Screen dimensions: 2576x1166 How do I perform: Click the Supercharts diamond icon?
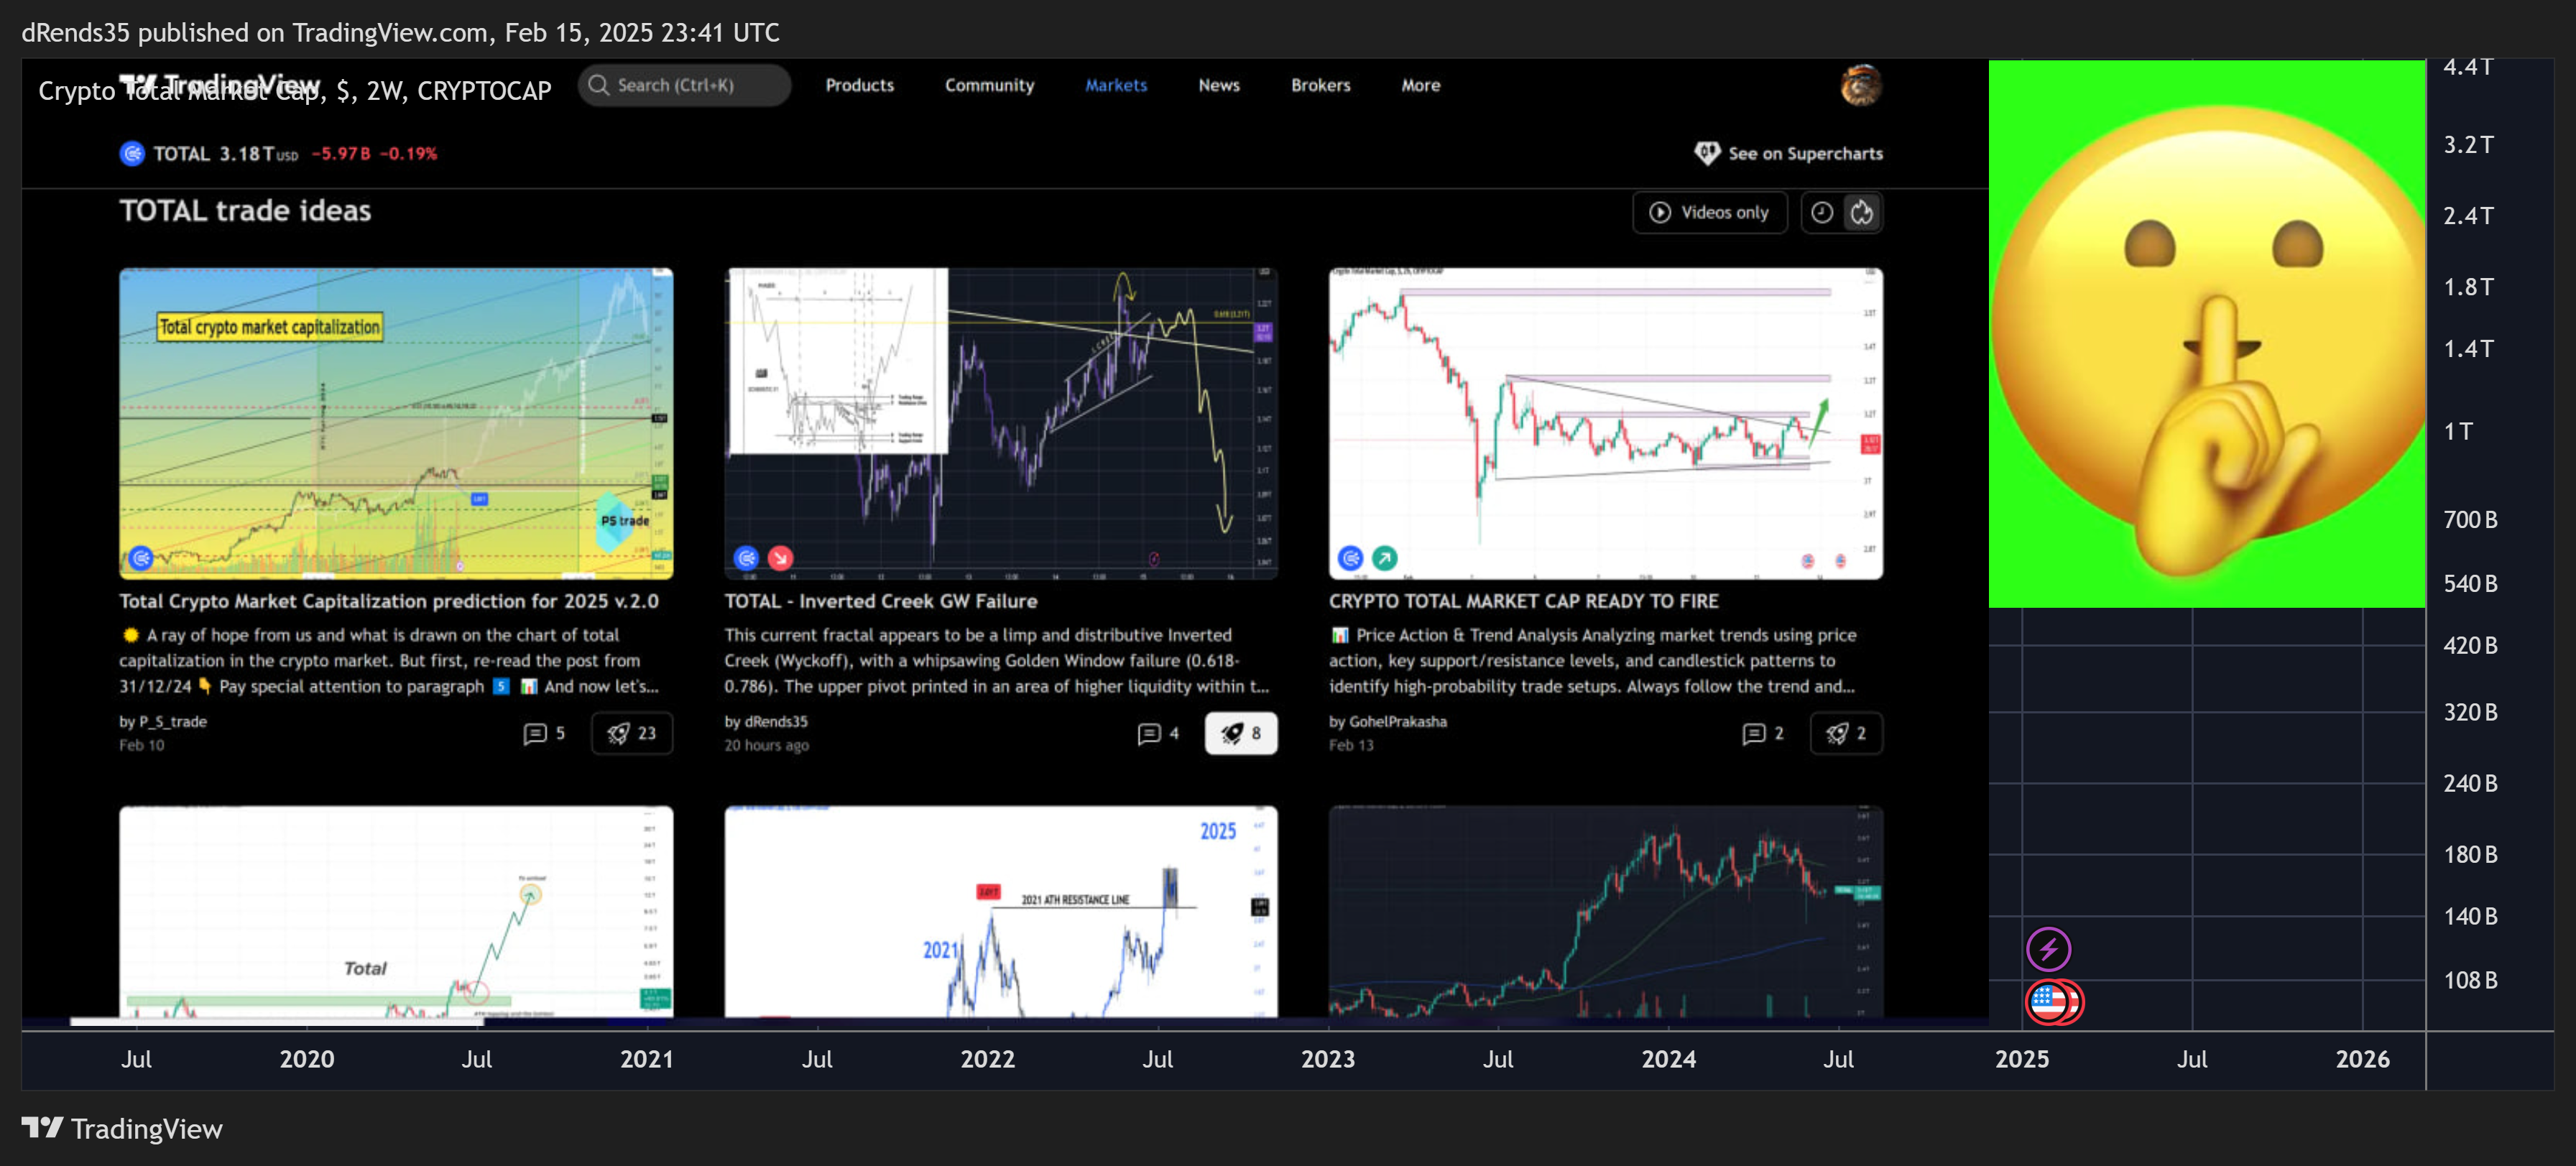[x=1707, y=153]
